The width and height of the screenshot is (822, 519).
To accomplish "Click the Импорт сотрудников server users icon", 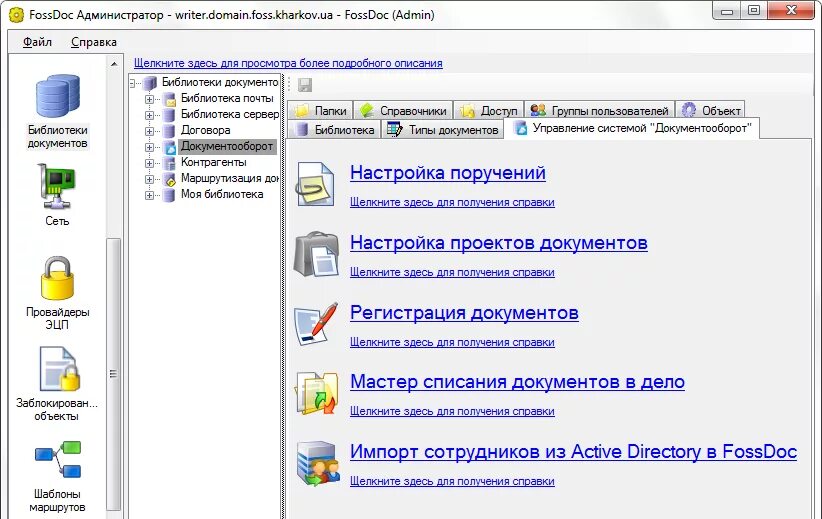I will pyautogui.click(x=316, y=463).
